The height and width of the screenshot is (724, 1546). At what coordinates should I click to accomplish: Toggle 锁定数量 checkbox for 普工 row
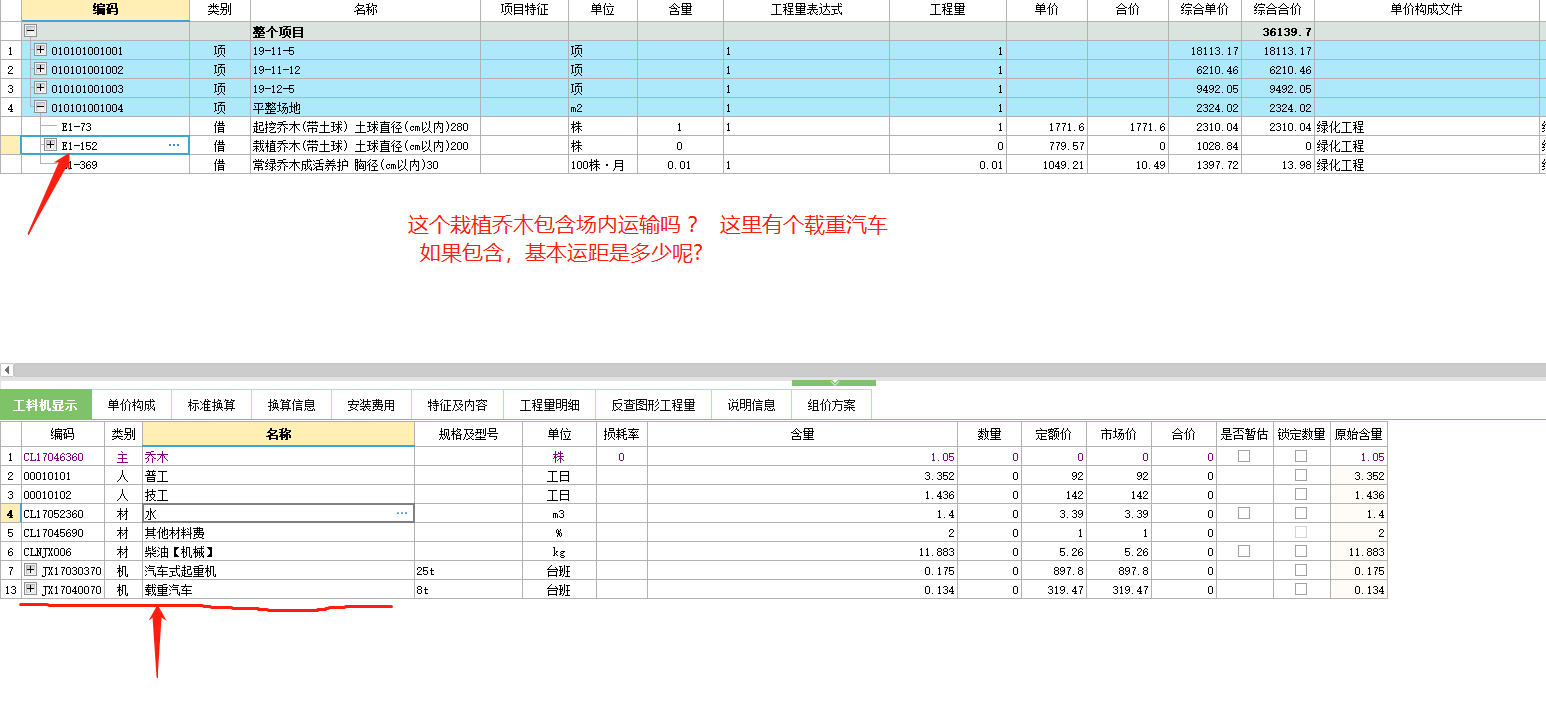(1301, 476)
